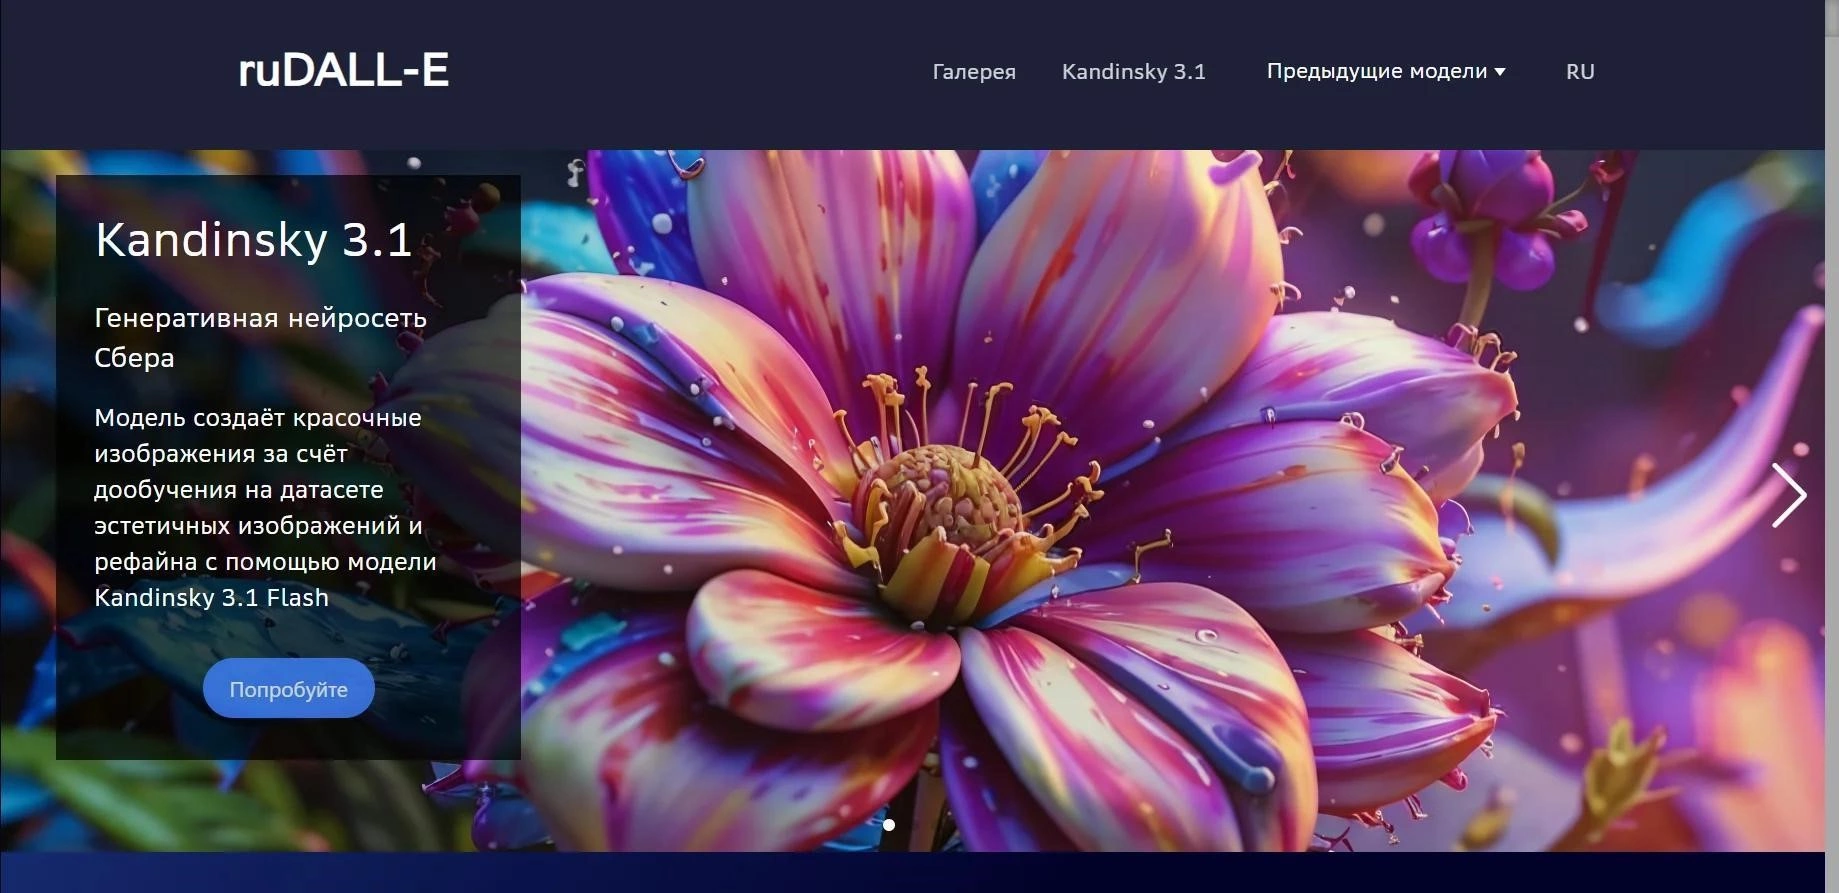Click the caret beside Предыдущие модели
Viewport: 1839px width, 893px height.
(1499, 72)
